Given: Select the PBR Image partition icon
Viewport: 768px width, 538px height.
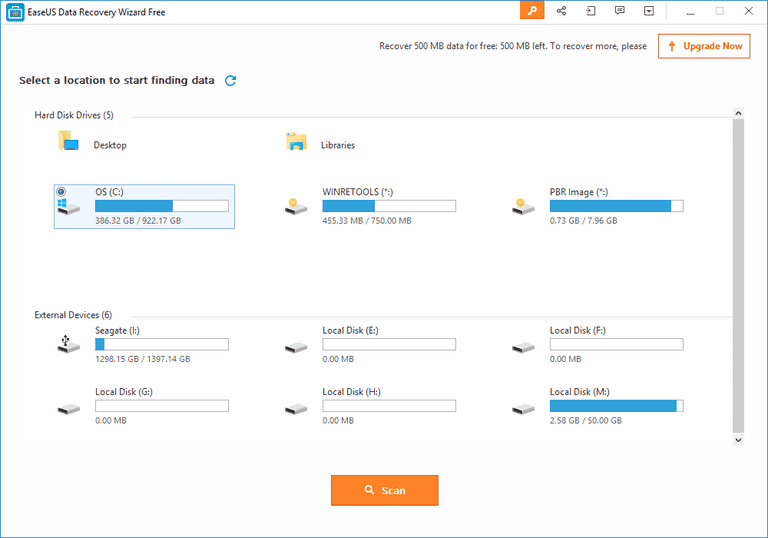Looking at the screenshot, I should 523,206.
